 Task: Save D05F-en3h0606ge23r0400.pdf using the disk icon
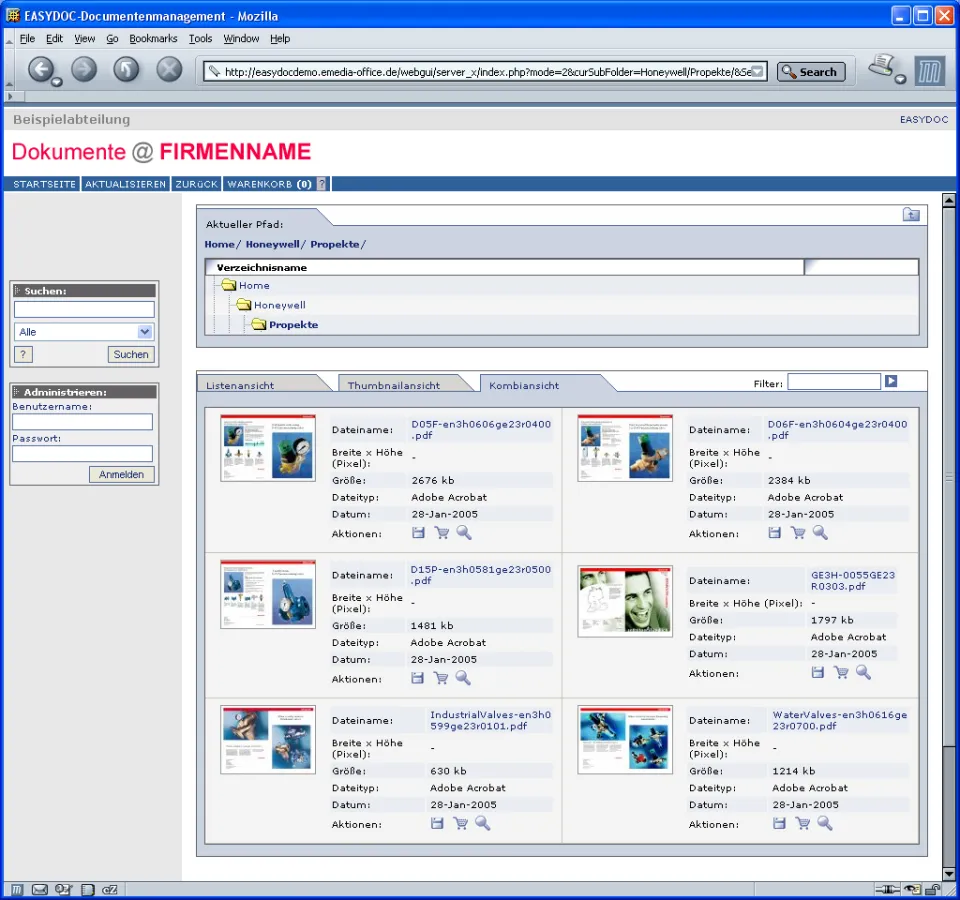pyautogui.click(x=418, y=532)
